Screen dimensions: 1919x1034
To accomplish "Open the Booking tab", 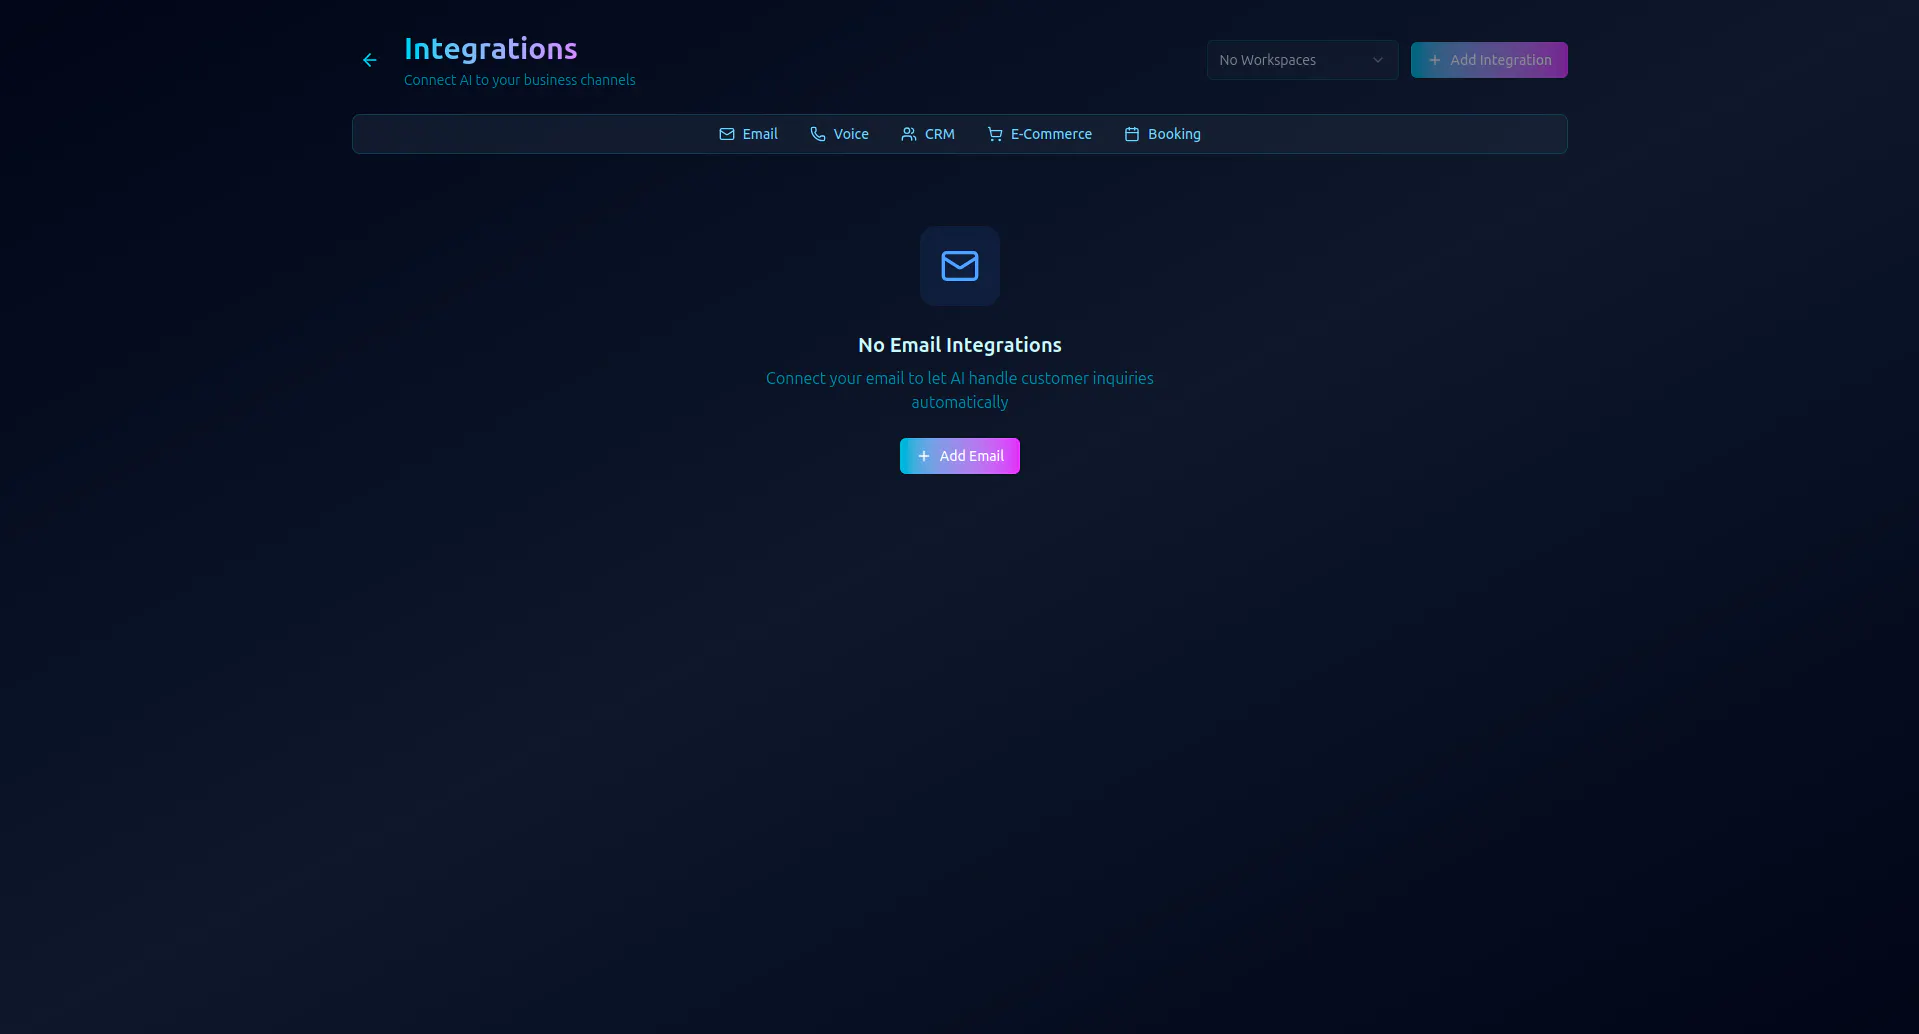I will (x=1162, y=134).
